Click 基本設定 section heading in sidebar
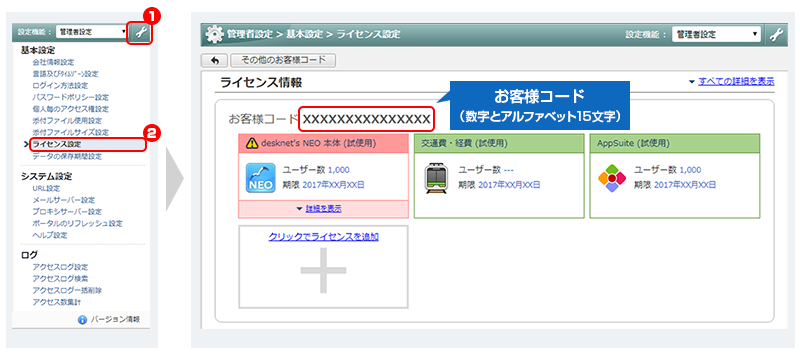 coord(38,50)
